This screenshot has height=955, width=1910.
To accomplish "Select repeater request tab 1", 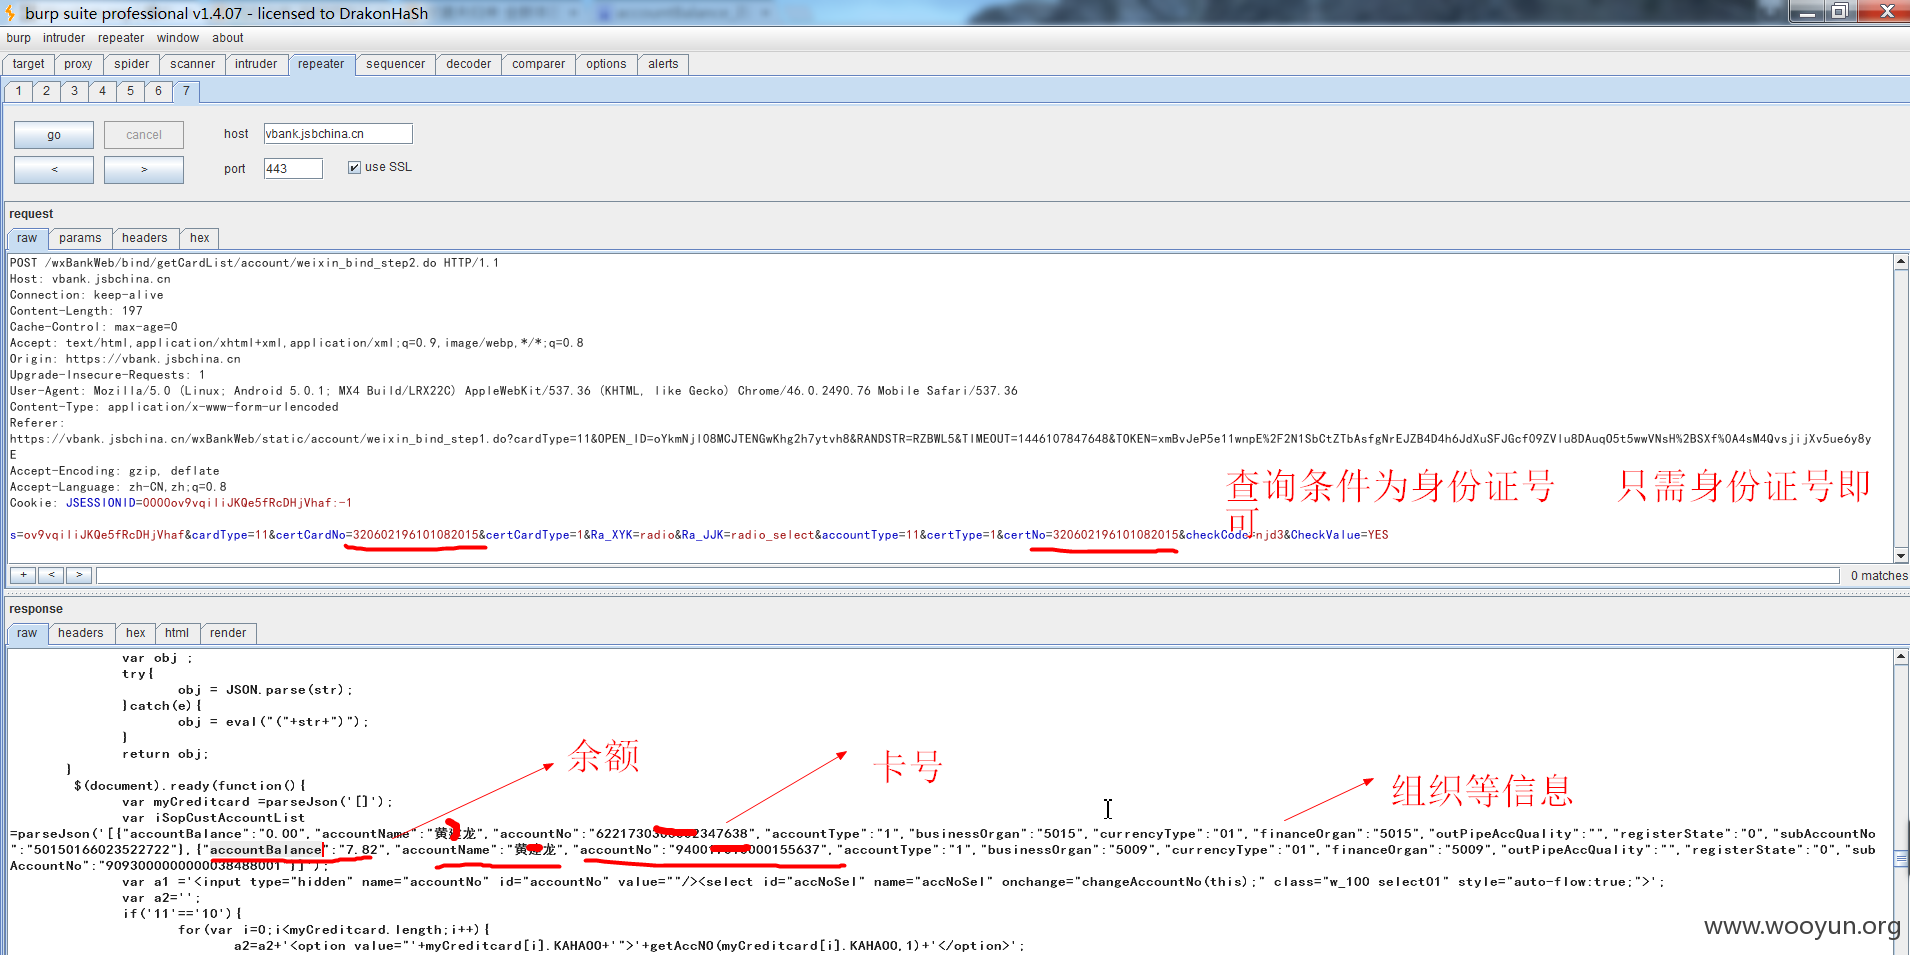I will tap(18, 91).
